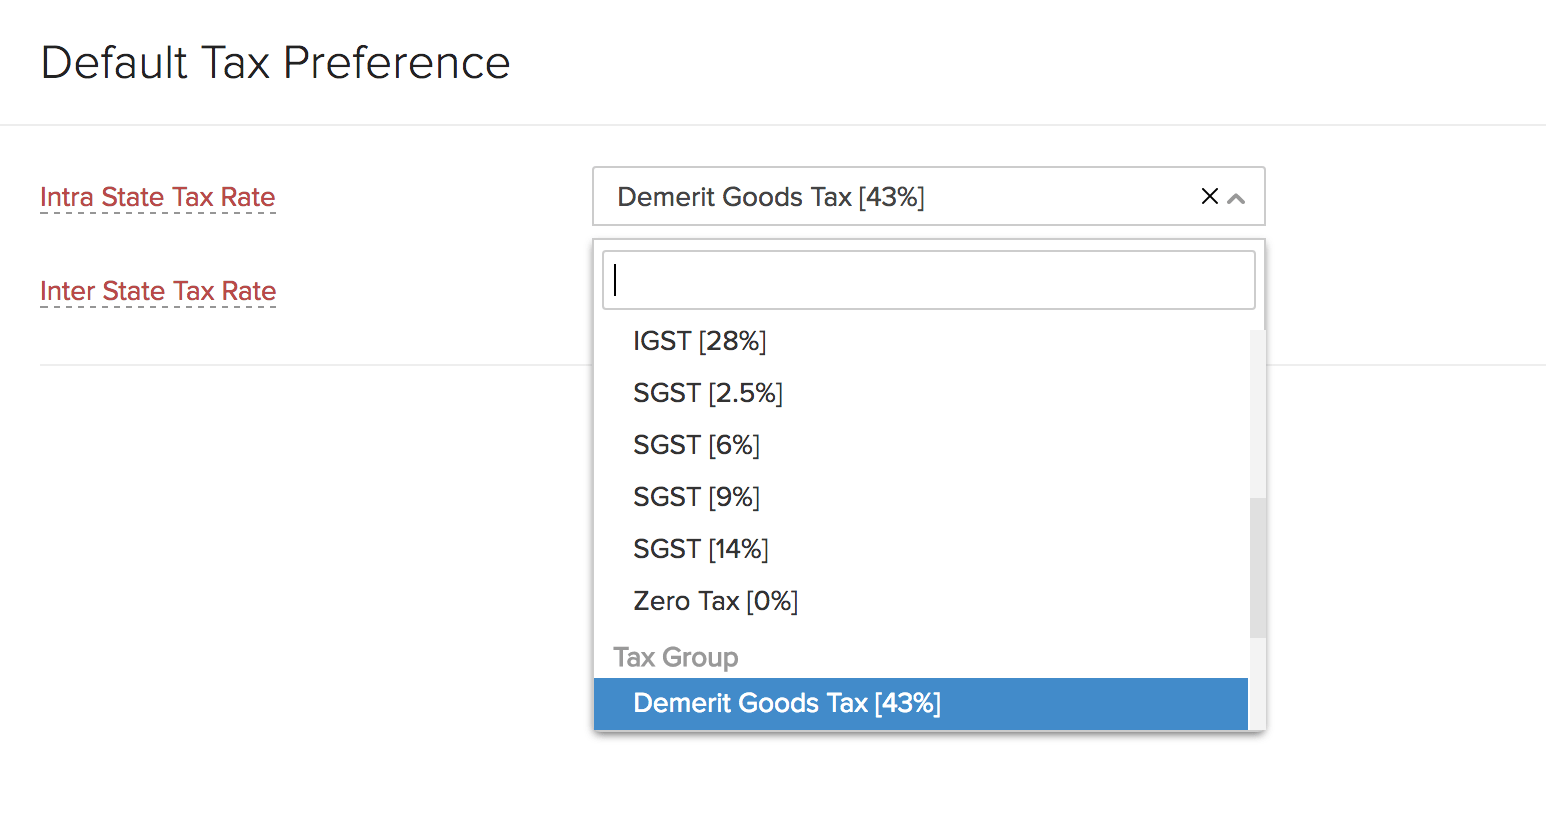Click the Tax Group section header
Image resolution: width=1546 pixels, height=828 pixels.
coord(676,657)
